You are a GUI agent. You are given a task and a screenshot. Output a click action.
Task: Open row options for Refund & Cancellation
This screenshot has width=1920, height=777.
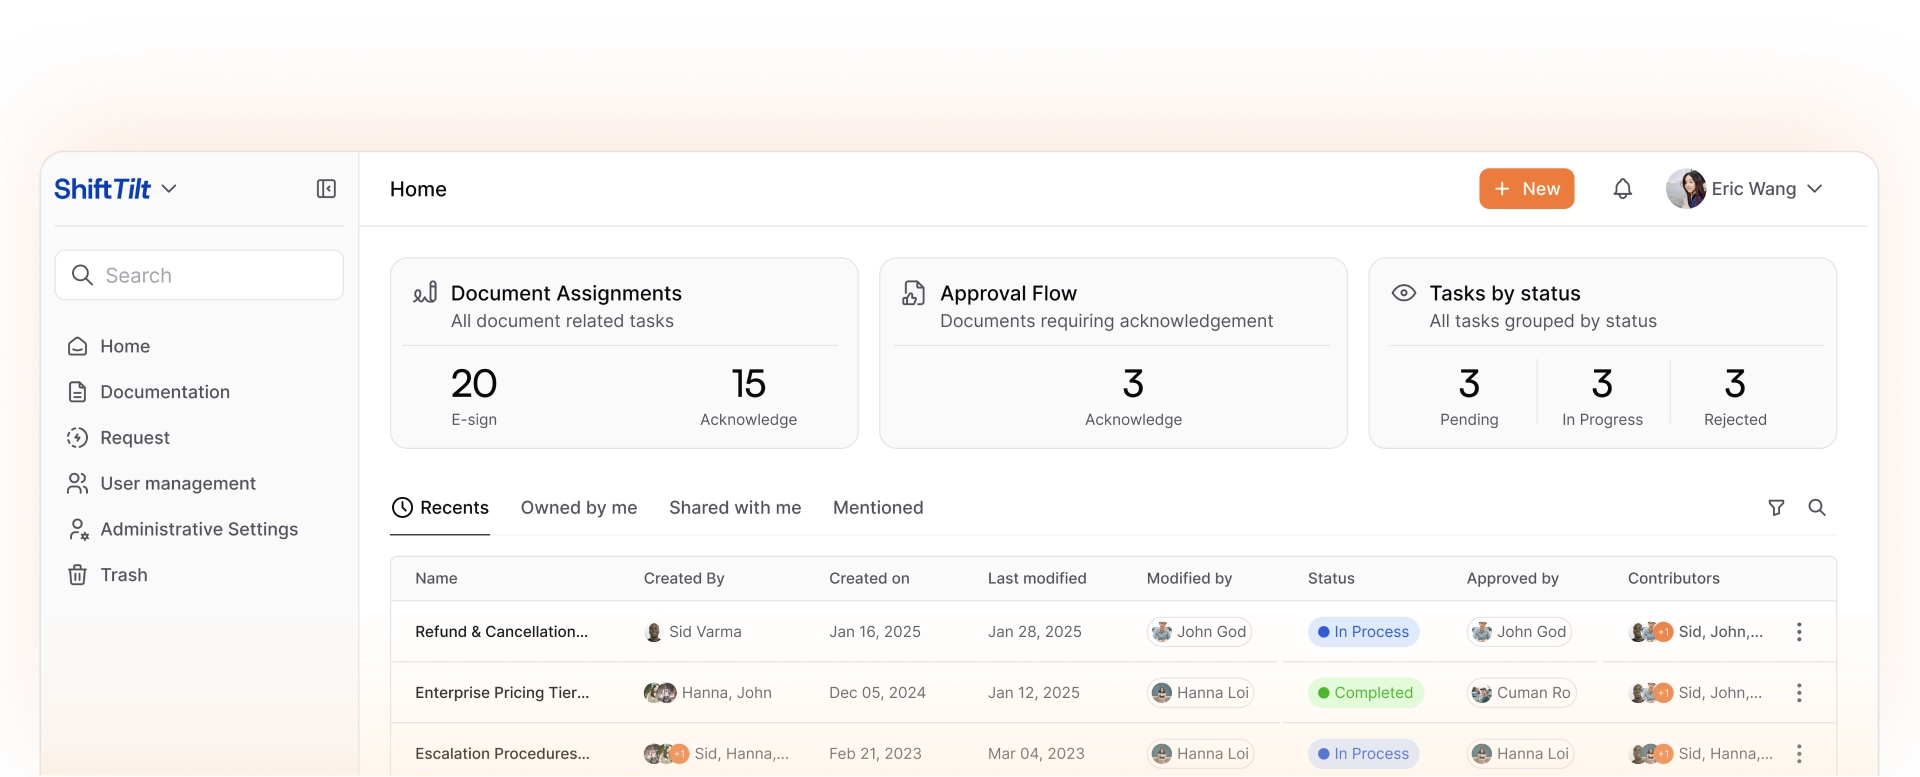[x=1799, y=632]
